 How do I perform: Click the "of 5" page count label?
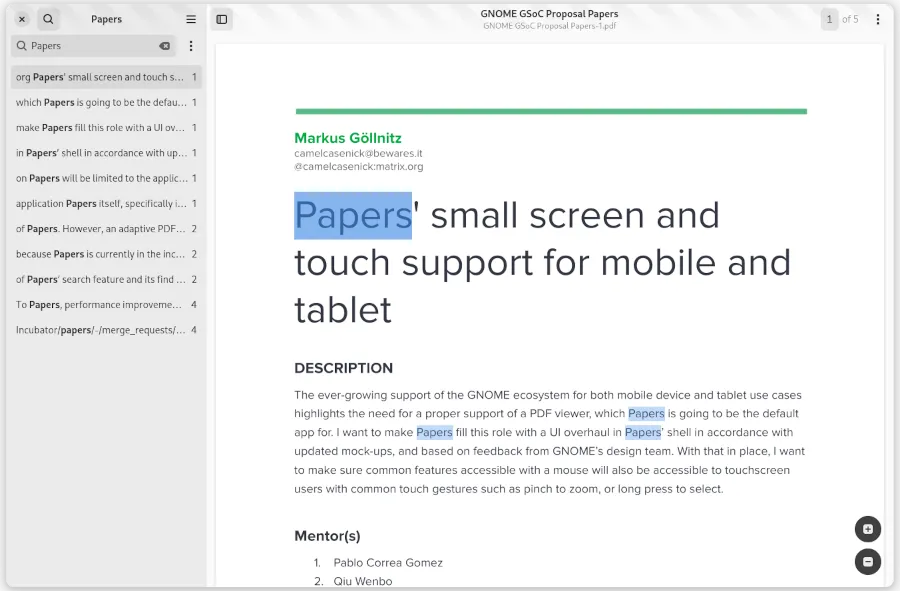[x=850, y=20]
